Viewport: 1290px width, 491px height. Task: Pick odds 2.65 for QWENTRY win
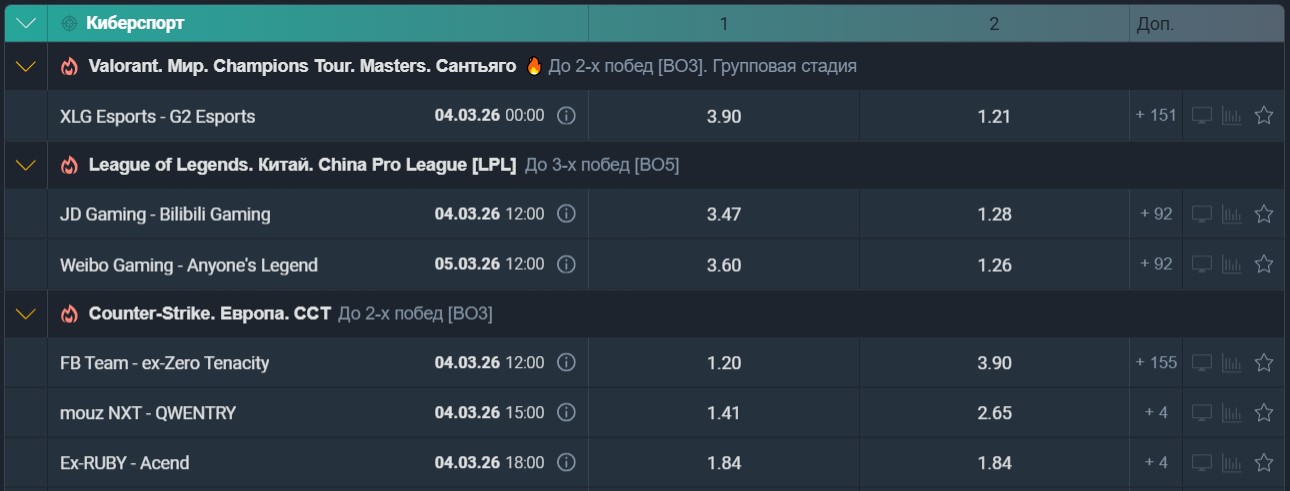point(994,413)
